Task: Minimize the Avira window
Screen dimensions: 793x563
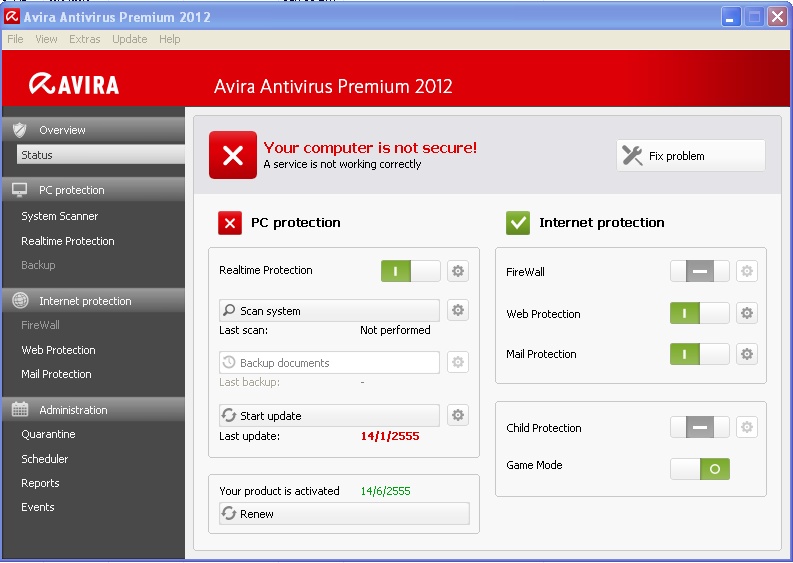Action: (730, 17)
